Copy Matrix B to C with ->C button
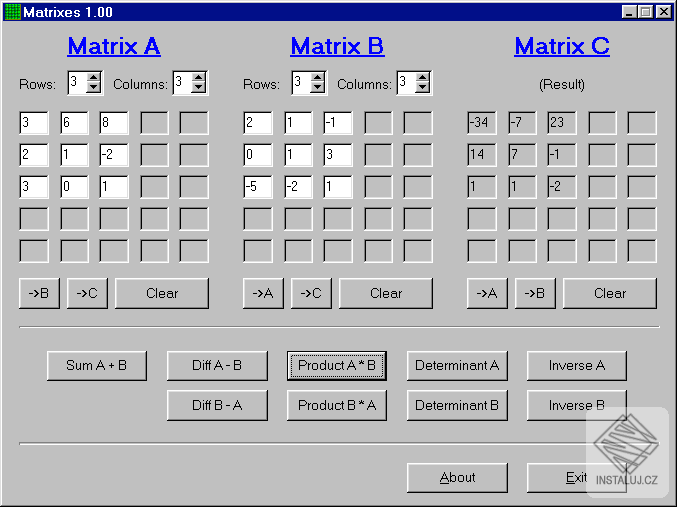Image resolution: width=677 pixels, height=507 pixels. coord(311,293)
